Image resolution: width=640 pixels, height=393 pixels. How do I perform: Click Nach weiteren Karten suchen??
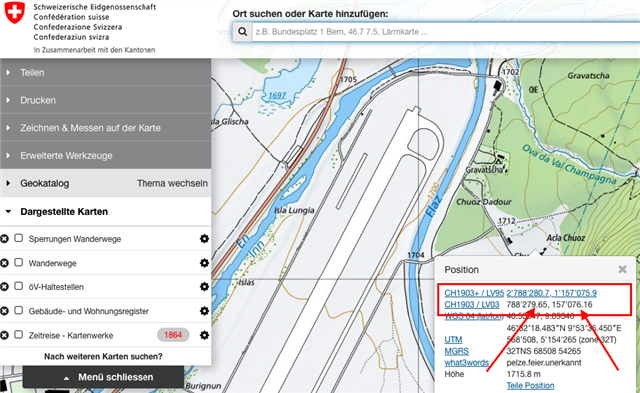[x=103, y=356]
